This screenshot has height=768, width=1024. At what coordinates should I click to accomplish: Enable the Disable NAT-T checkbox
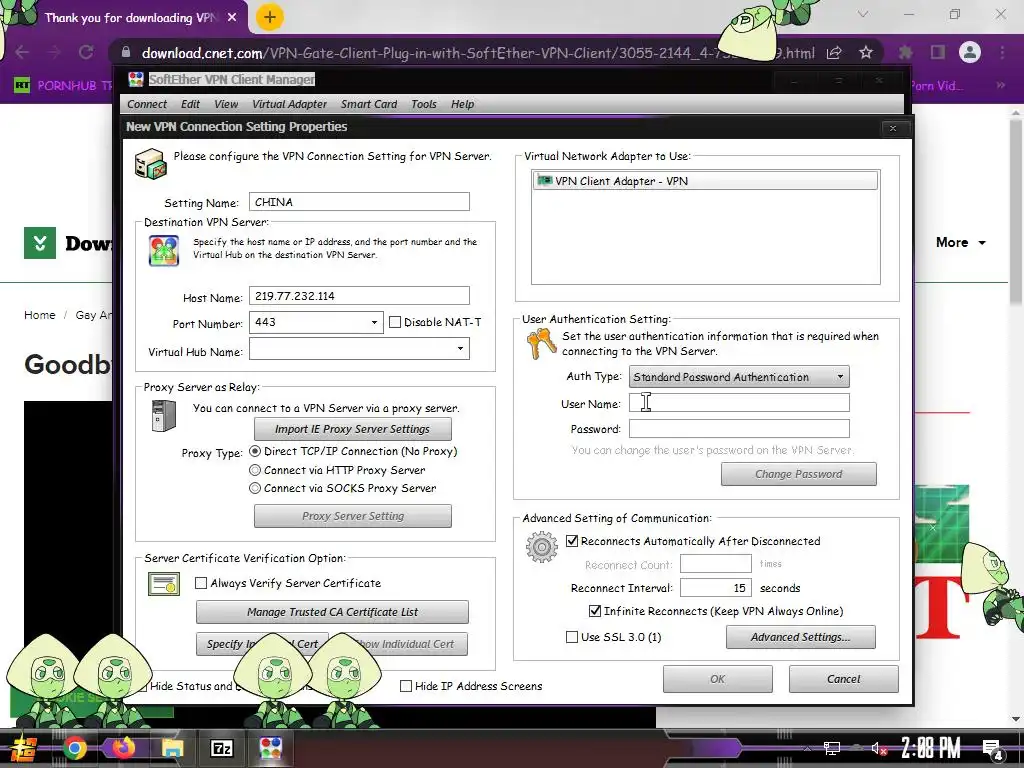394,322
